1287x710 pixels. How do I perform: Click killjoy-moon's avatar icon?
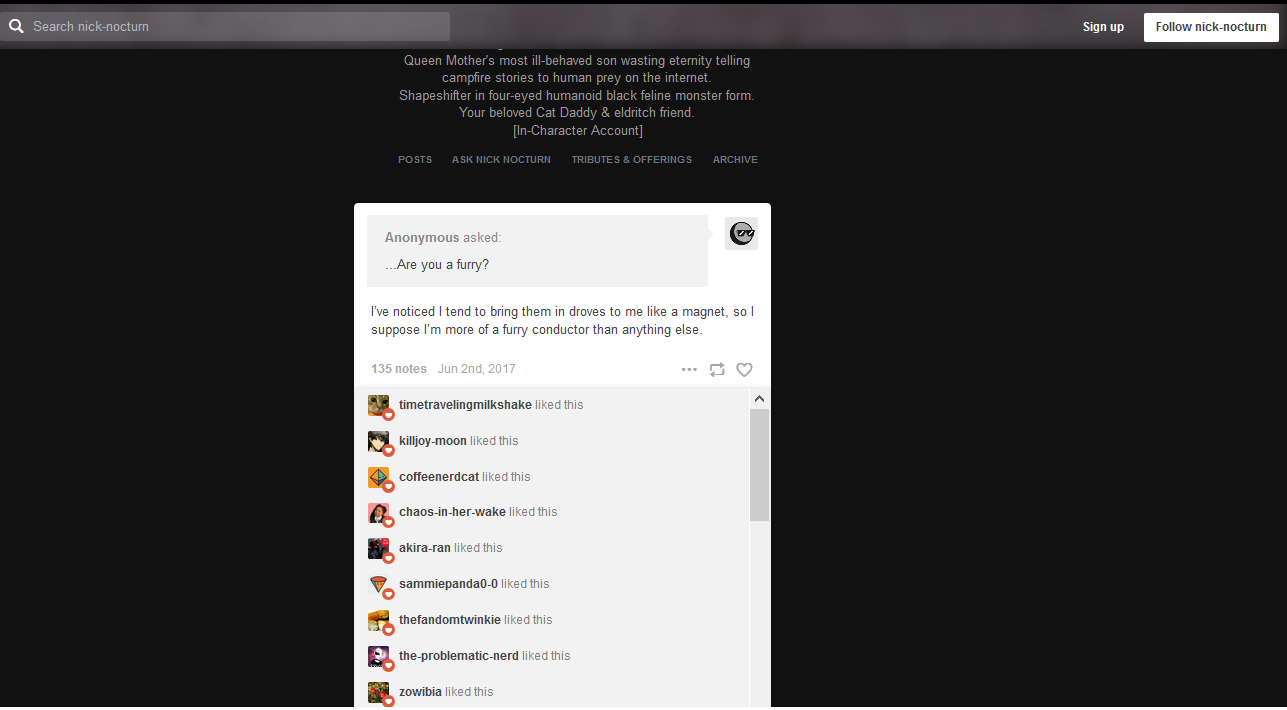click(x=378, y=441)
